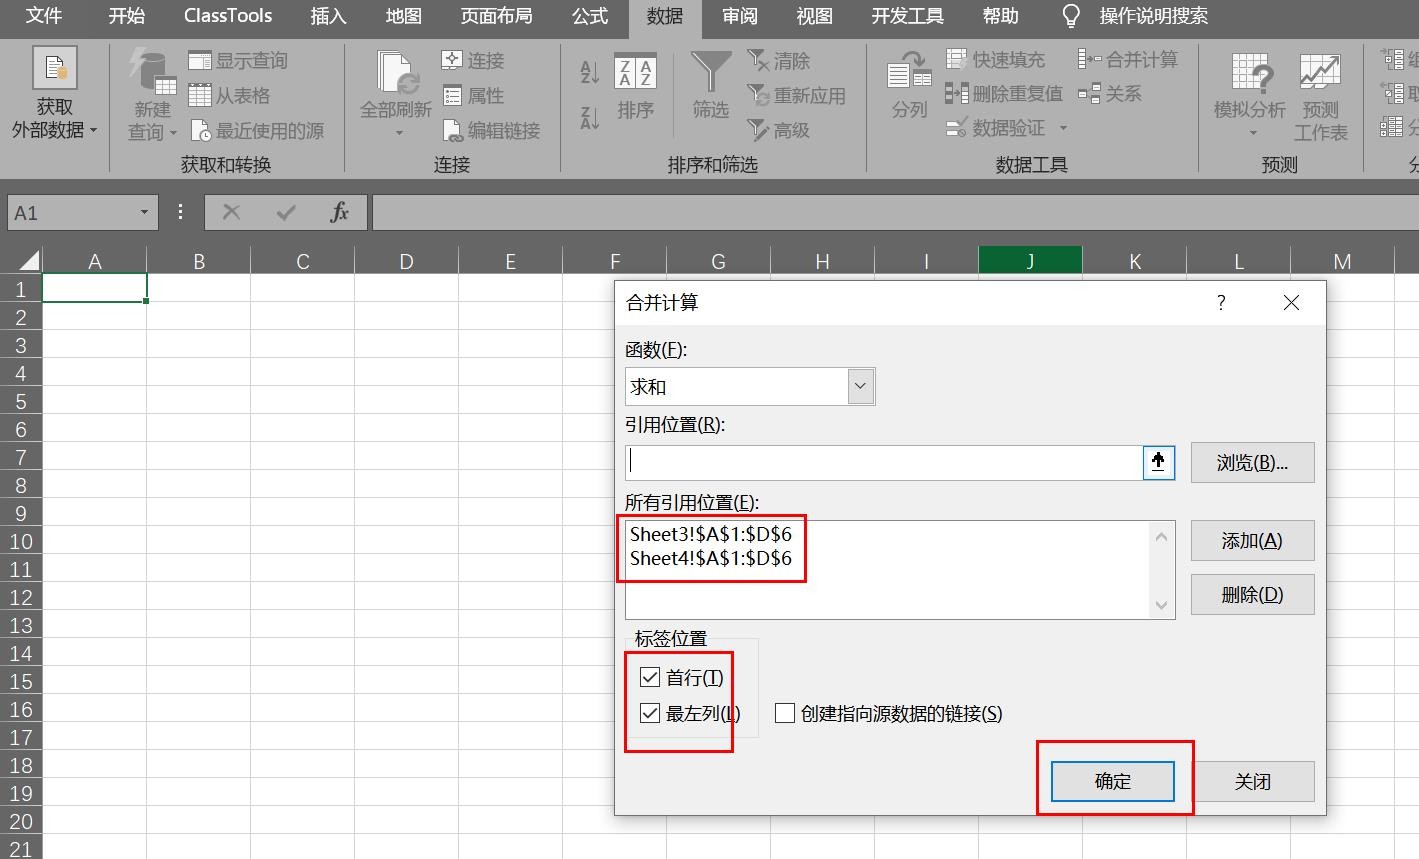This screenshot has height=859, width=1419.
Task: Click the collapse dialog arrow in reference box
Action: point(1158,462)
